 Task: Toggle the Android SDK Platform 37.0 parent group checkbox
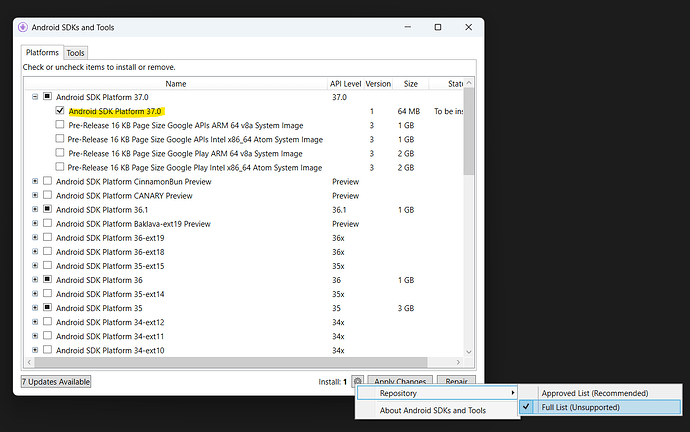(x=48, y=96)
